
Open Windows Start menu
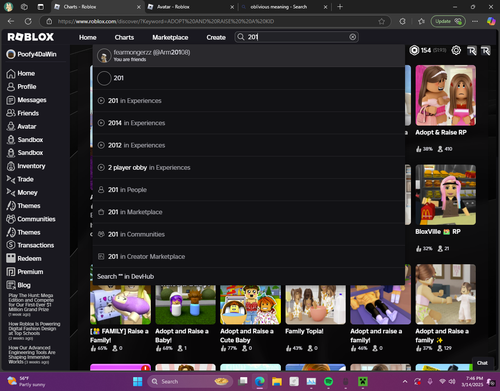pyautogui.click(x=137, y=381)
